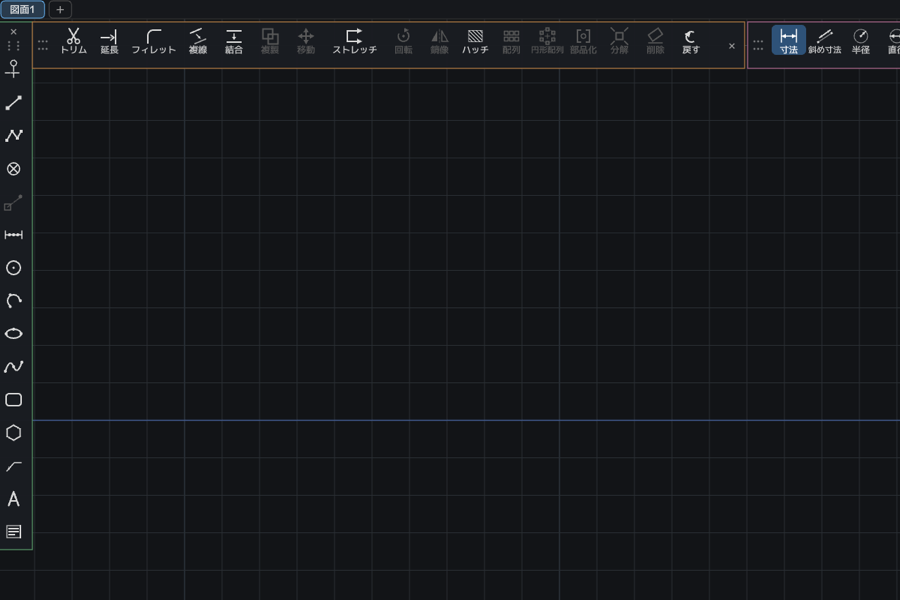
Task: Click the edit toolbar's drag handle dots
Action: [42, 45]
